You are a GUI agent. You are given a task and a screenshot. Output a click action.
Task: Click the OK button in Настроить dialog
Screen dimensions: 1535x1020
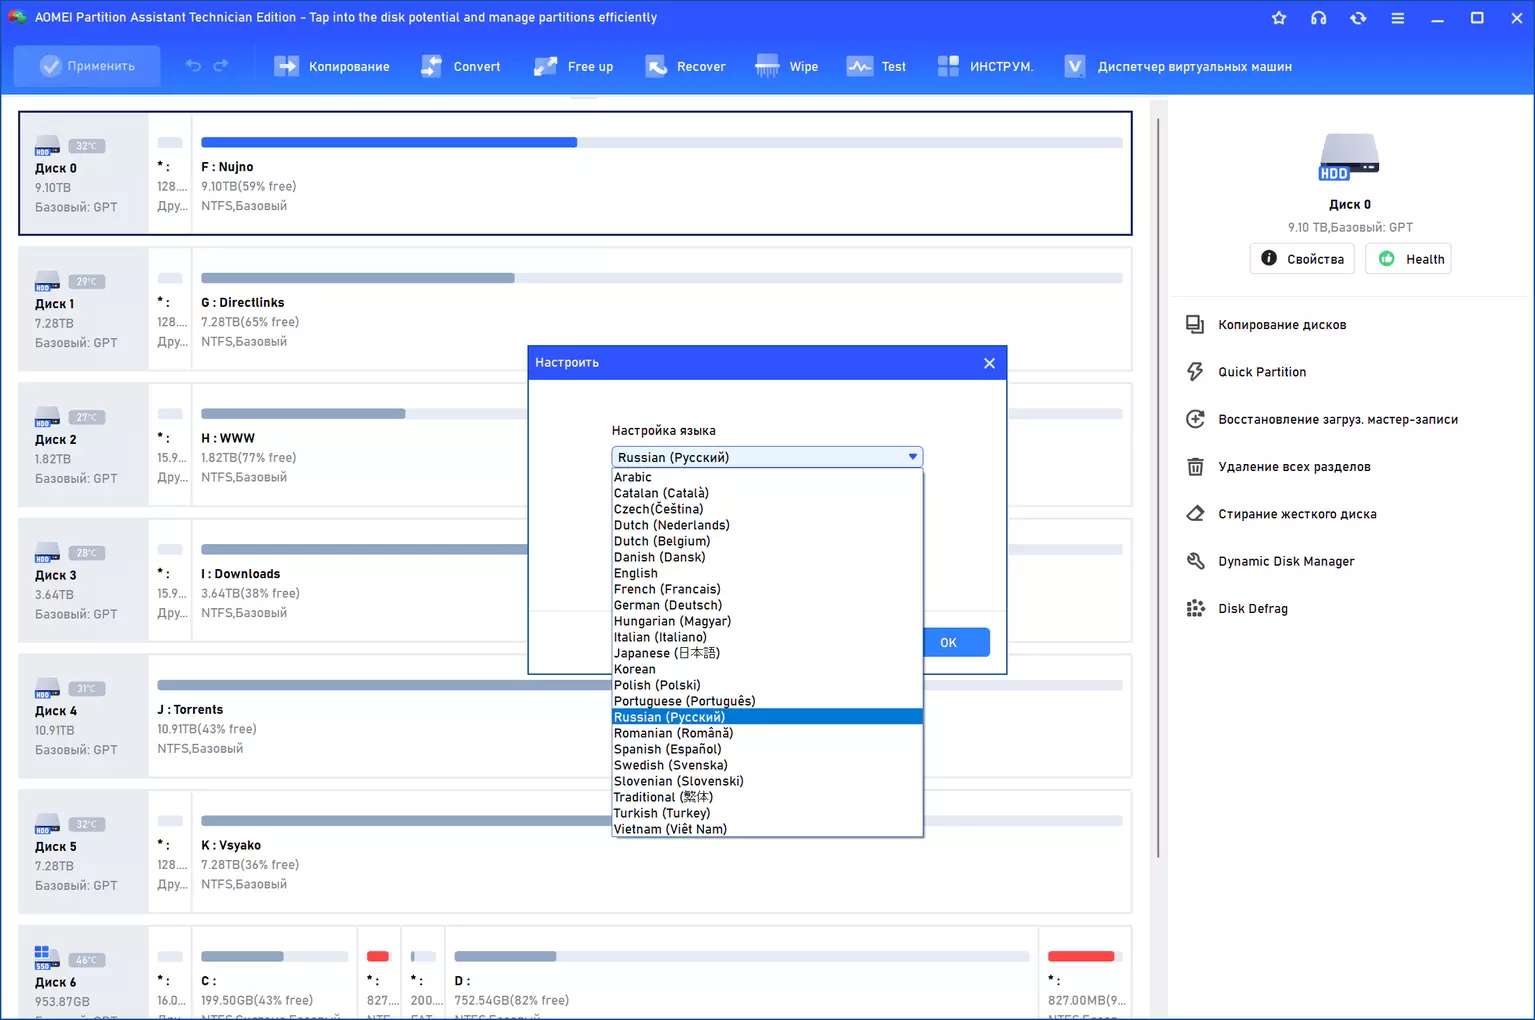point(948,642)
